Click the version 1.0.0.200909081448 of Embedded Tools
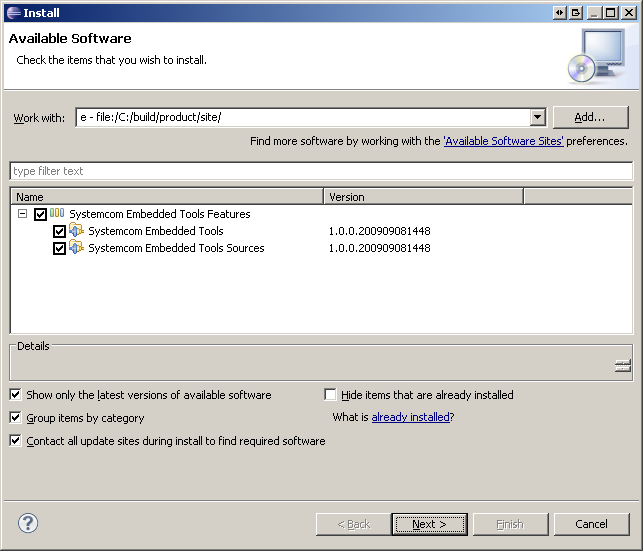Screen dimensions: 643x551 tap(380, 231)
